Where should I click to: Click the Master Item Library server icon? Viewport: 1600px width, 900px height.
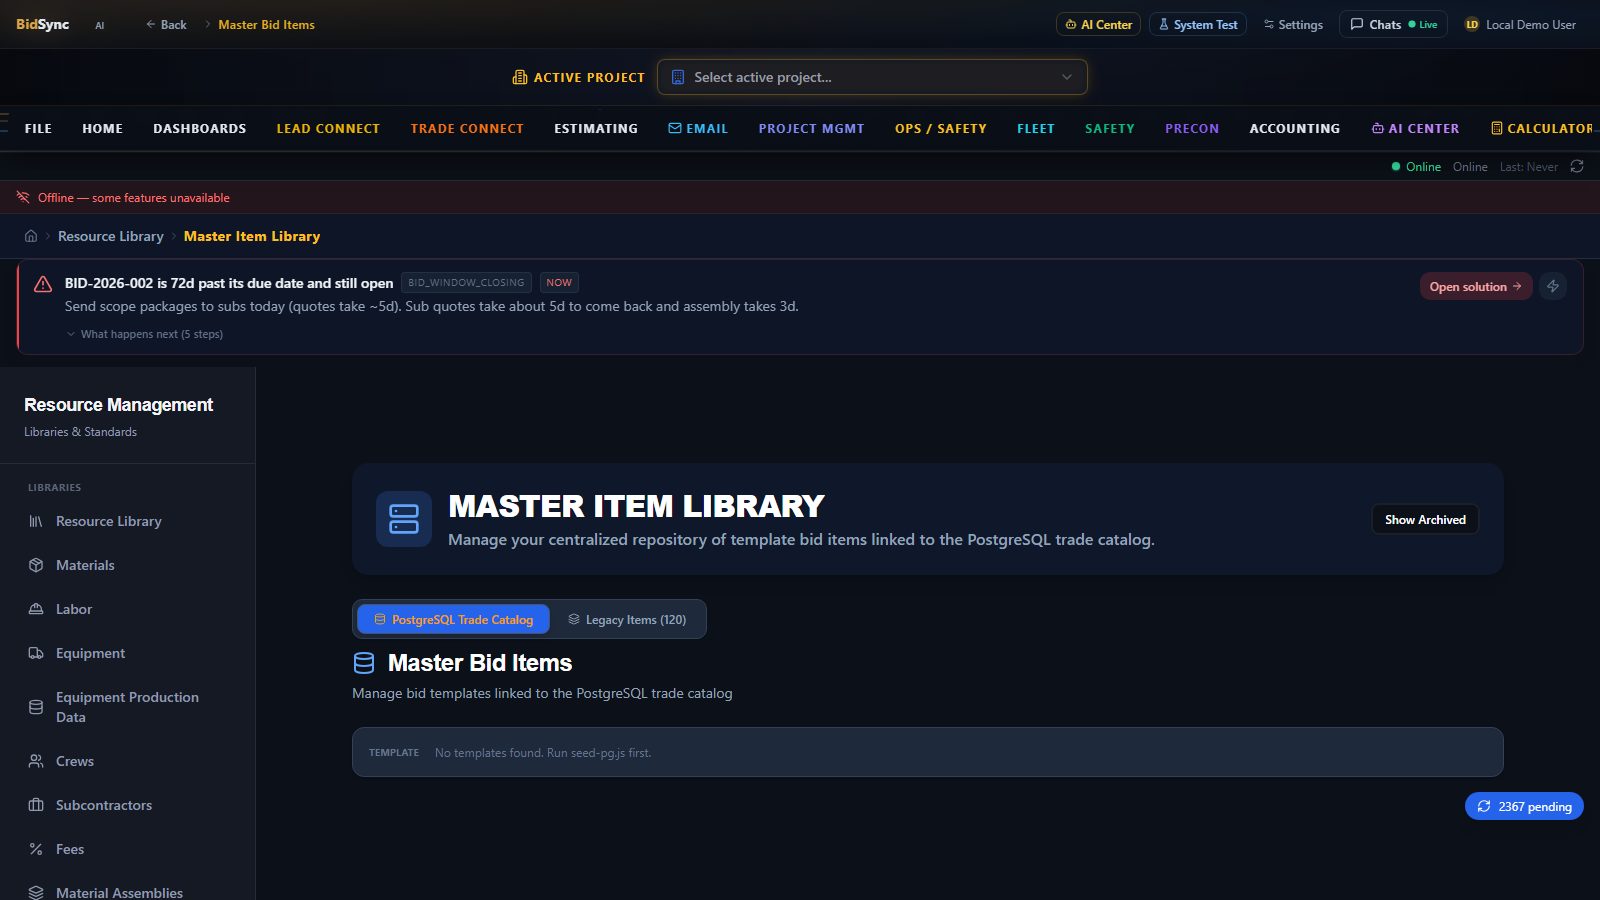point(404,519)
